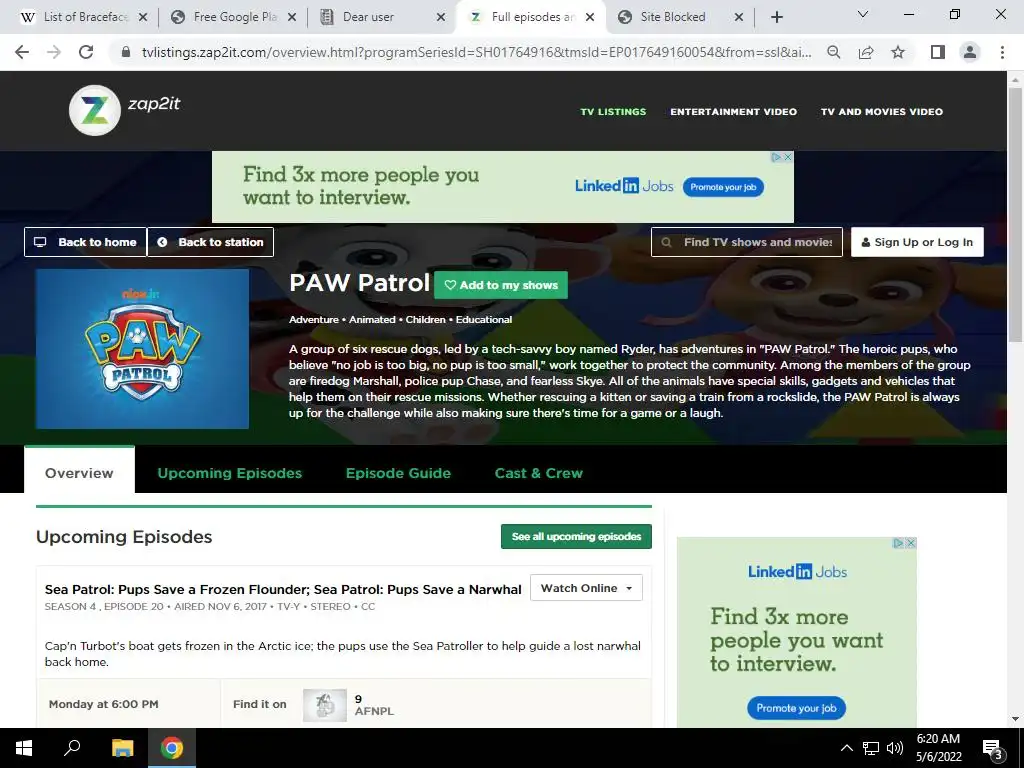Image resolution: width=1024 pixels, height=768 pixels.
Task: Open a new browser tab
Action: (776, 17)
